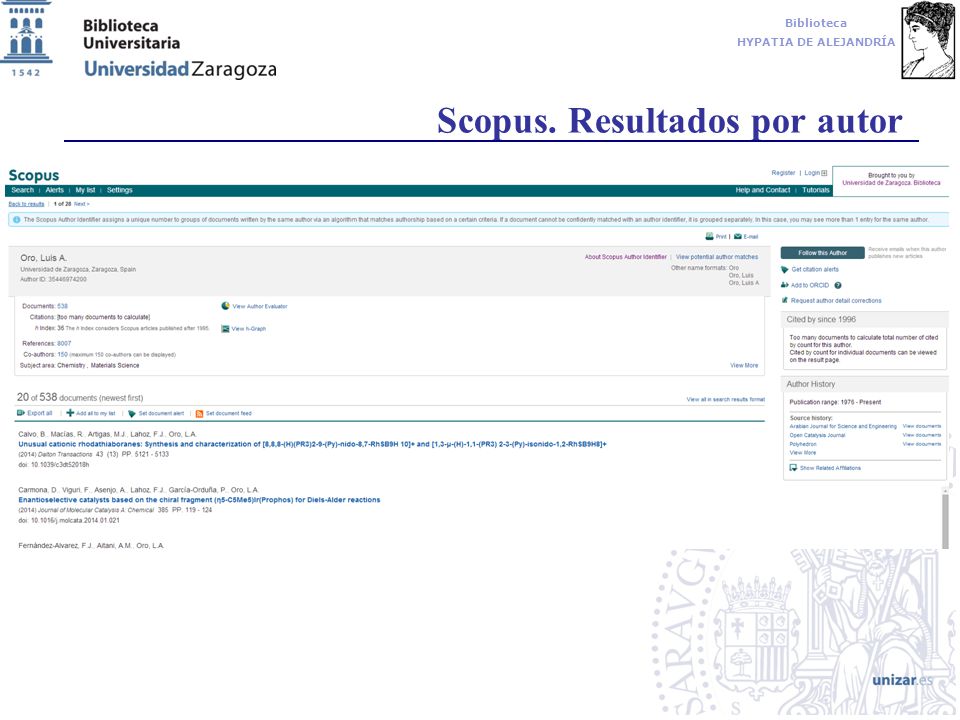Click the Print printer icon

pyautogui.click(x=710, y=236)
